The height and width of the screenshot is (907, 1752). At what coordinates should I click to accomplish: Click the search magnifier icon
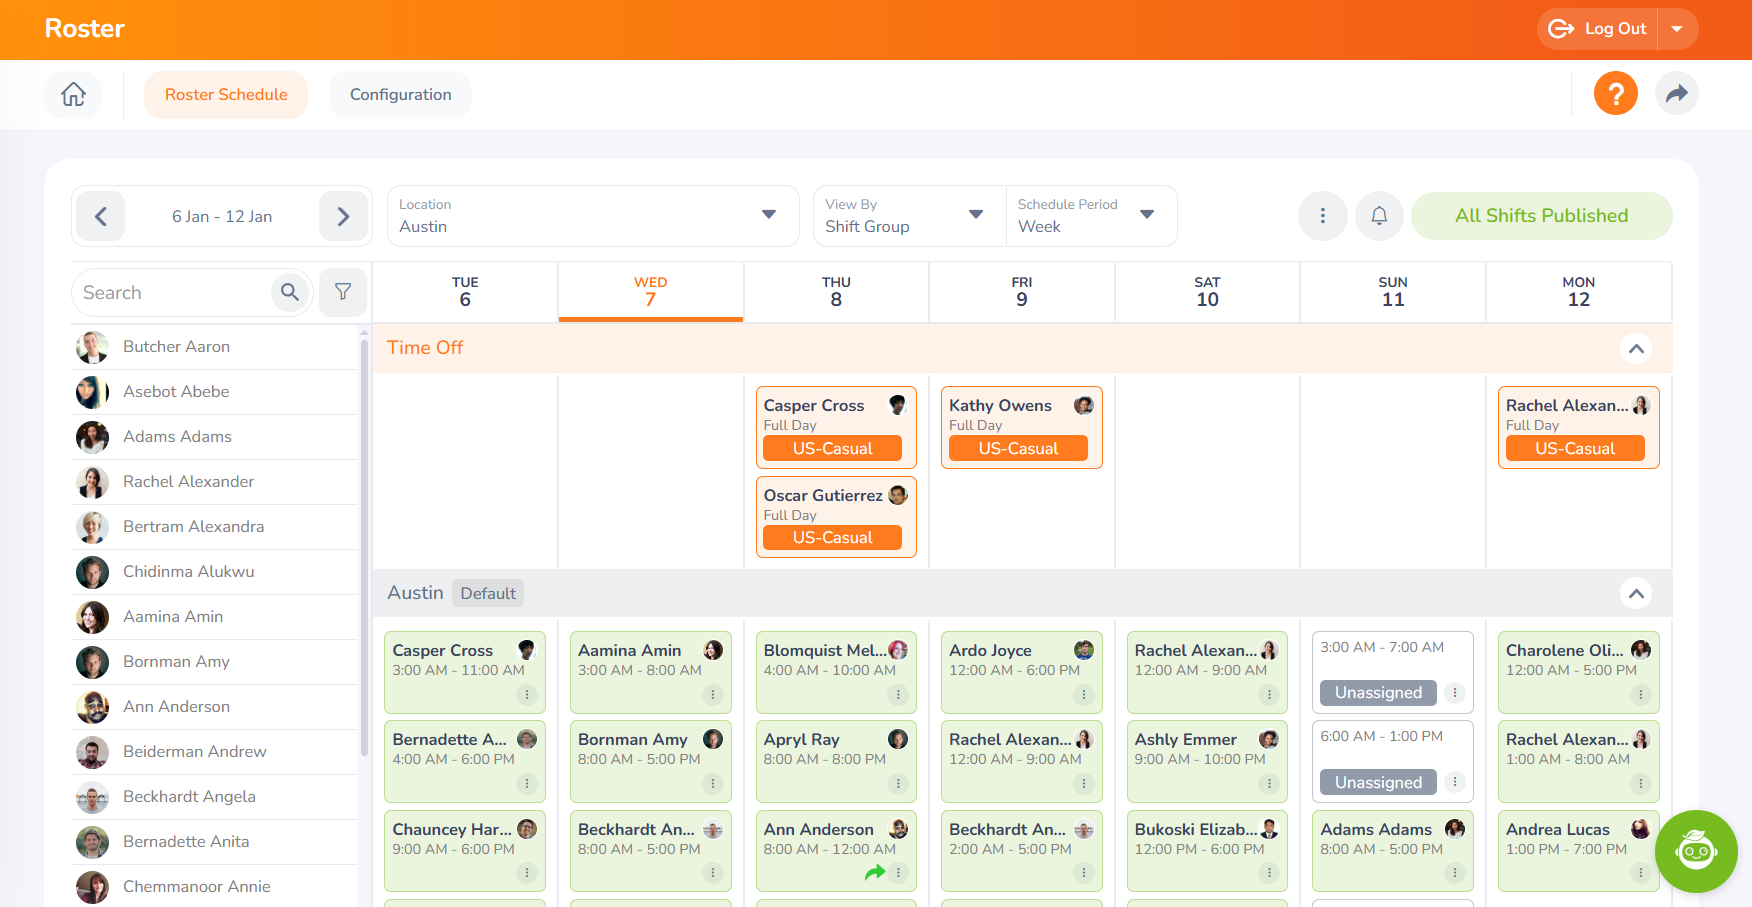pos(290,292)
